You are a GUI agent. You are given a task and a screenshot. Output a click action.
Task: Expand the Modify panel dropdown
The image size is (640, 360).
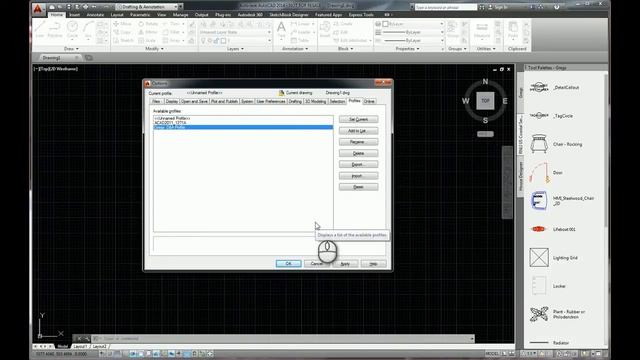click(154, 49)
